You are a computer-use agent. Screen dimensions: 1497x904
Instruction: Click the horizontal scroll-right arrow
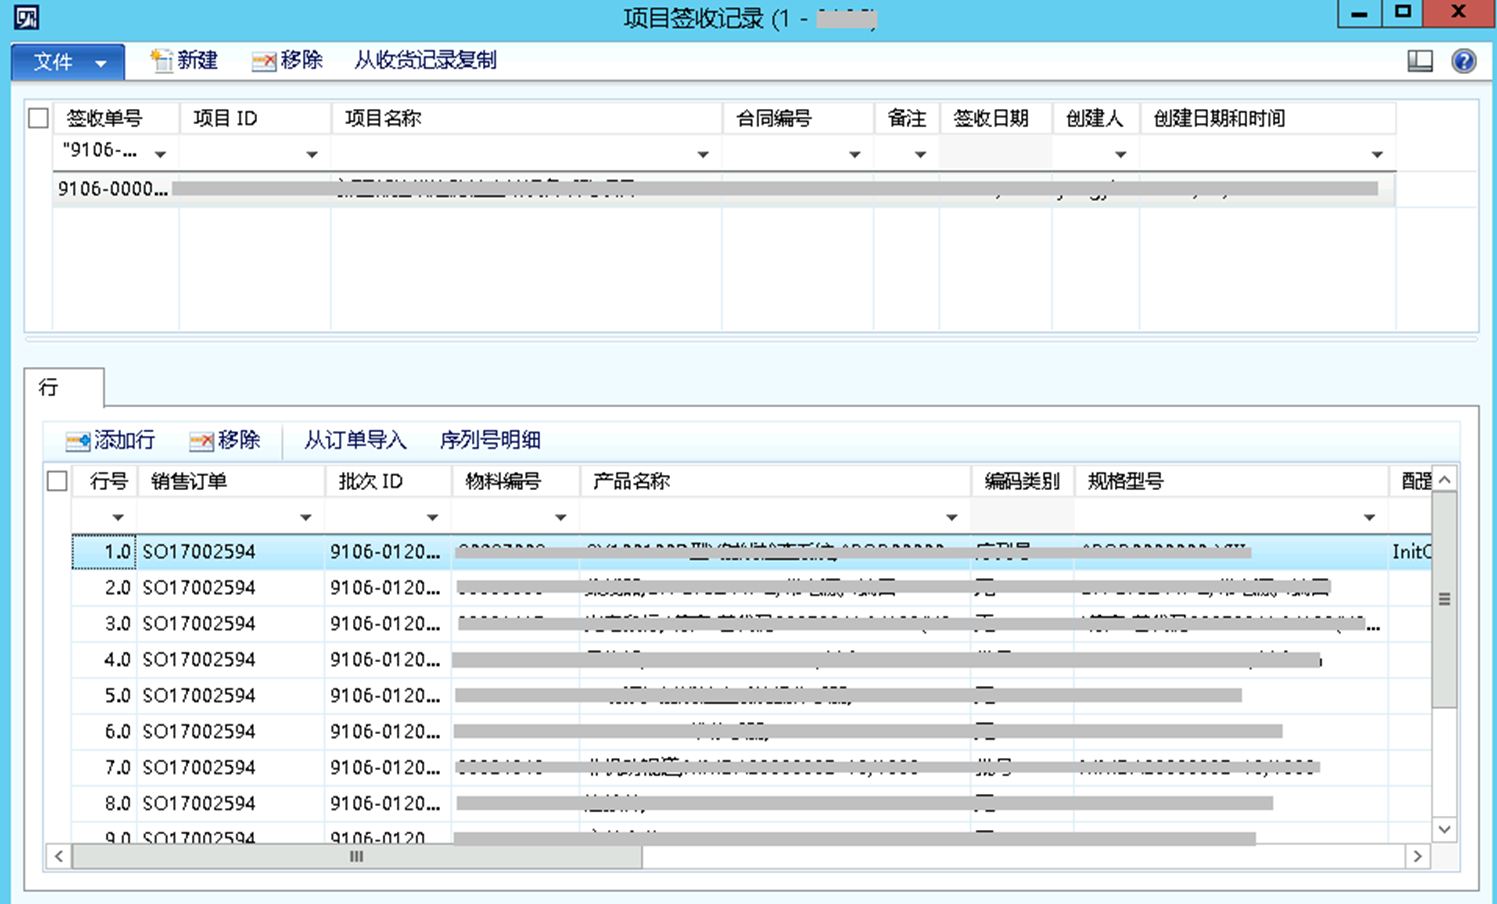coord(1417,857)
